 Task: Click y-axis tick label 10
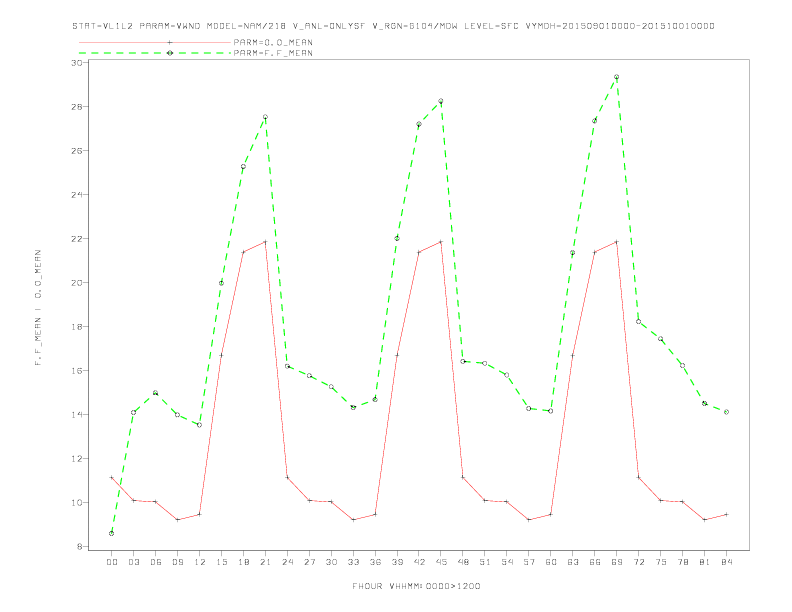pos(77,502)
